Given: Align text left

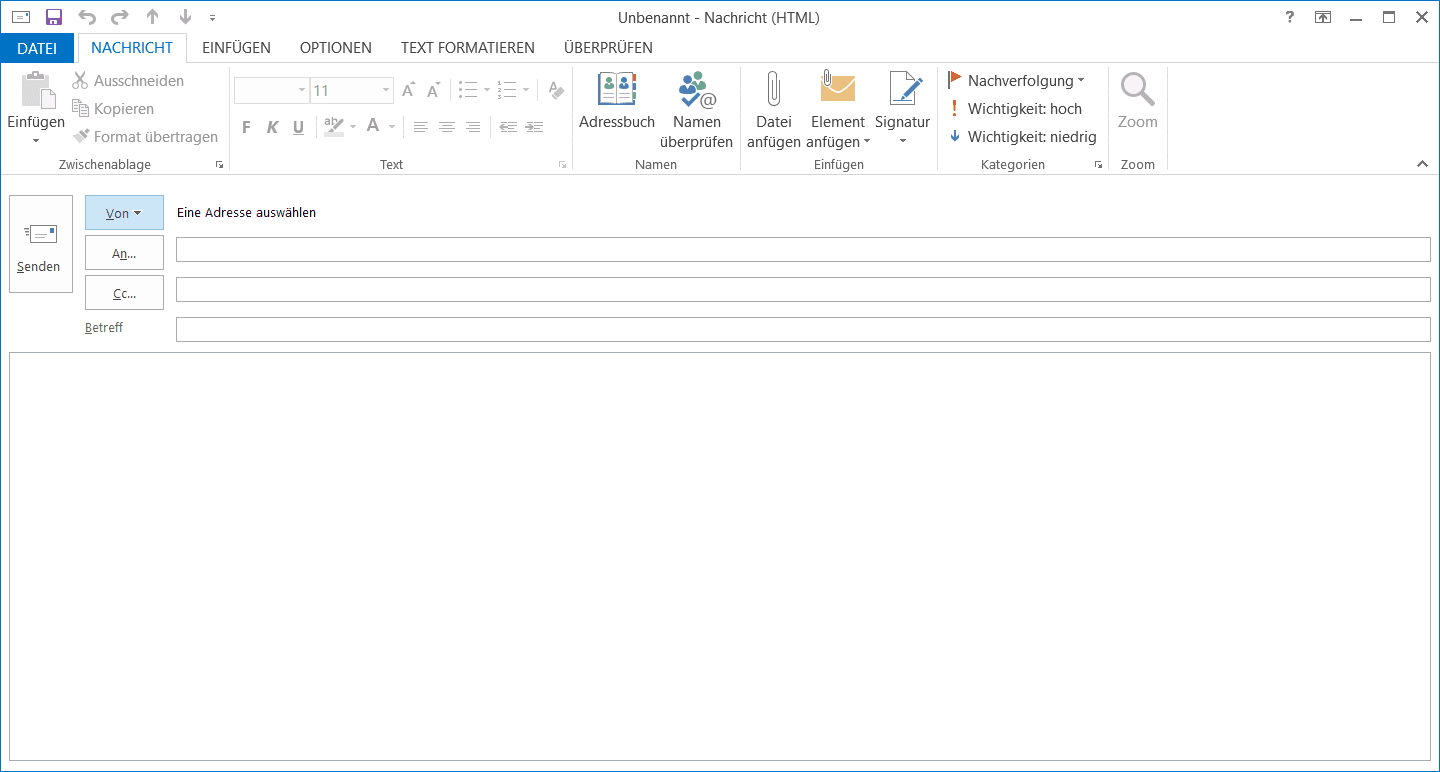Looking at the screenshot, I should click(x=421, y=127).
